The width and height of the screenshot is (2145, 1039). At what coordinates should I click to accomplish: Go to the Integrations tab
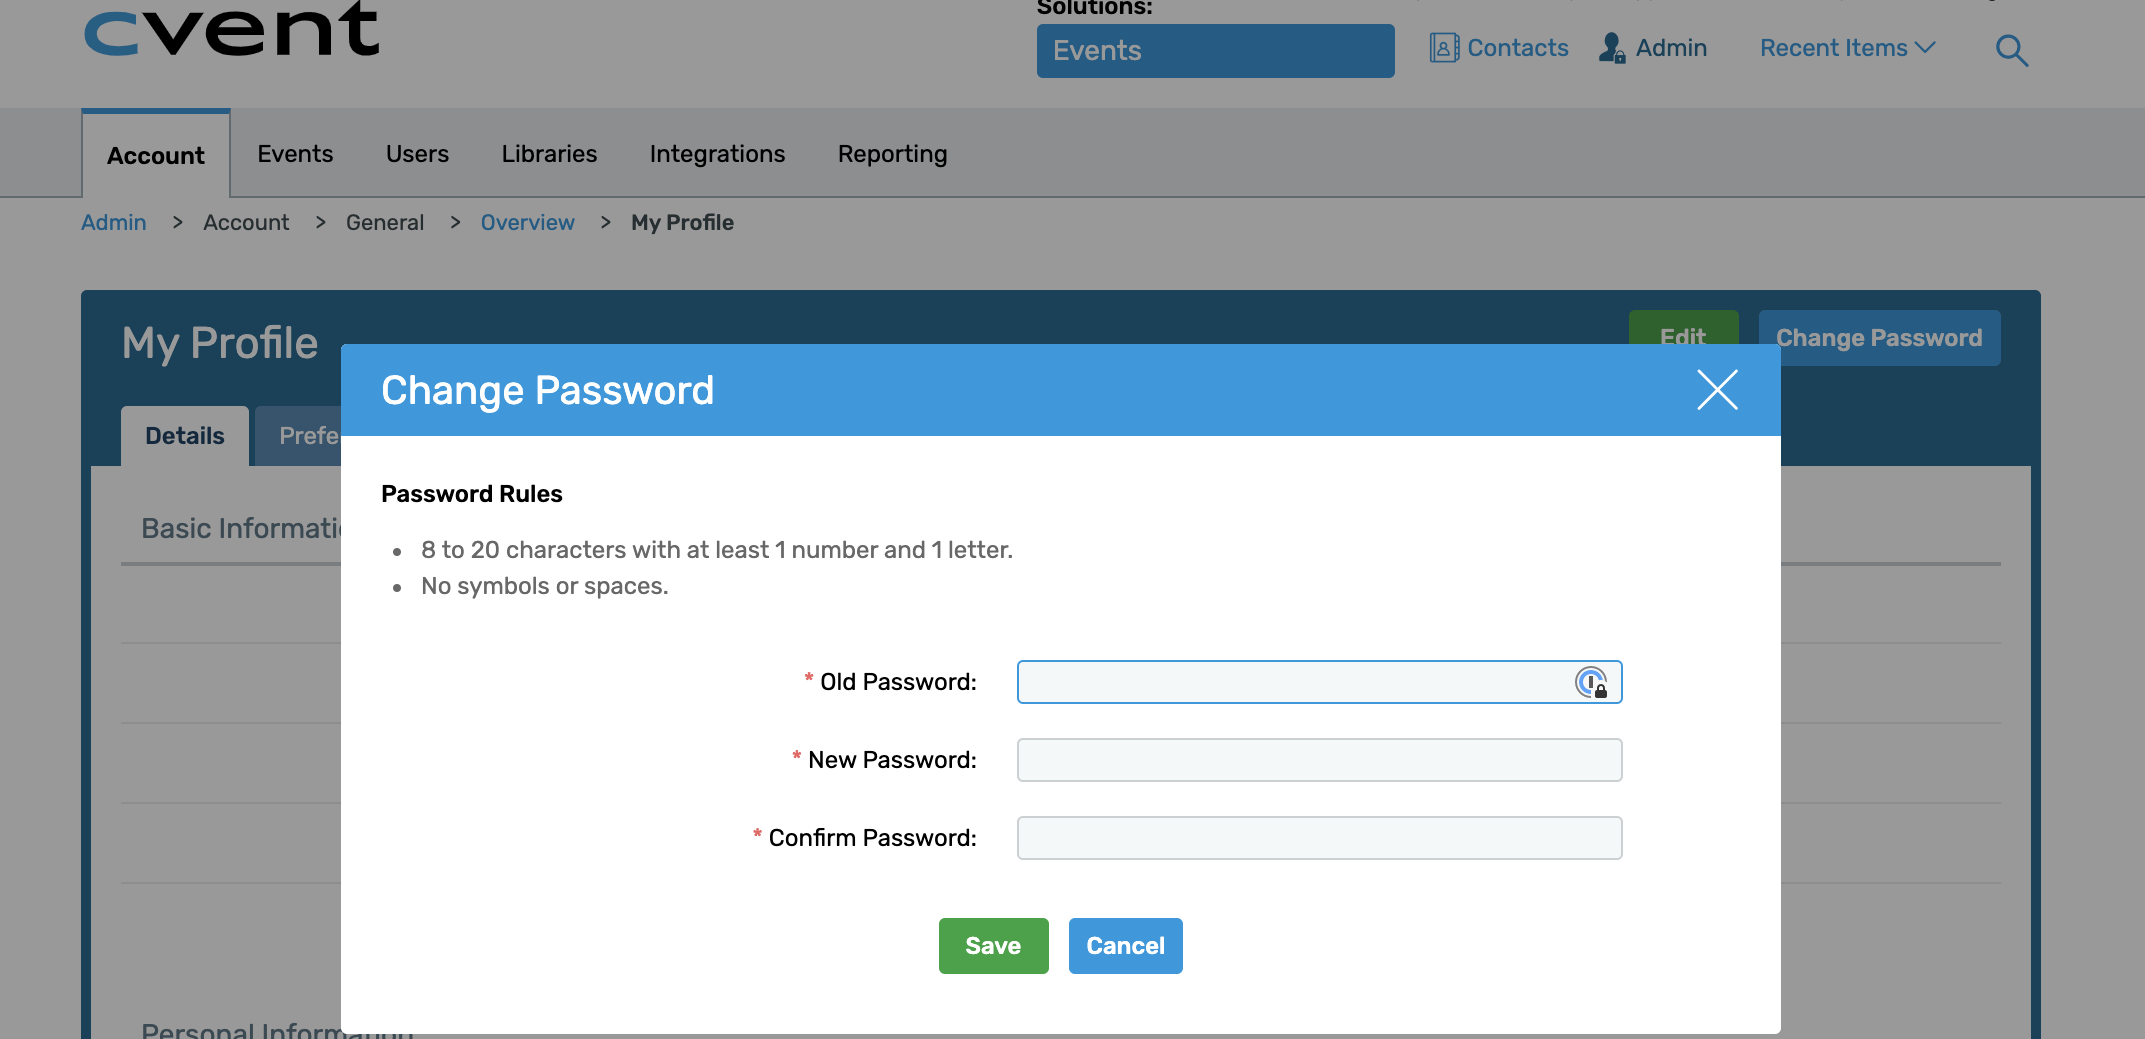click(x=717, y=154)
